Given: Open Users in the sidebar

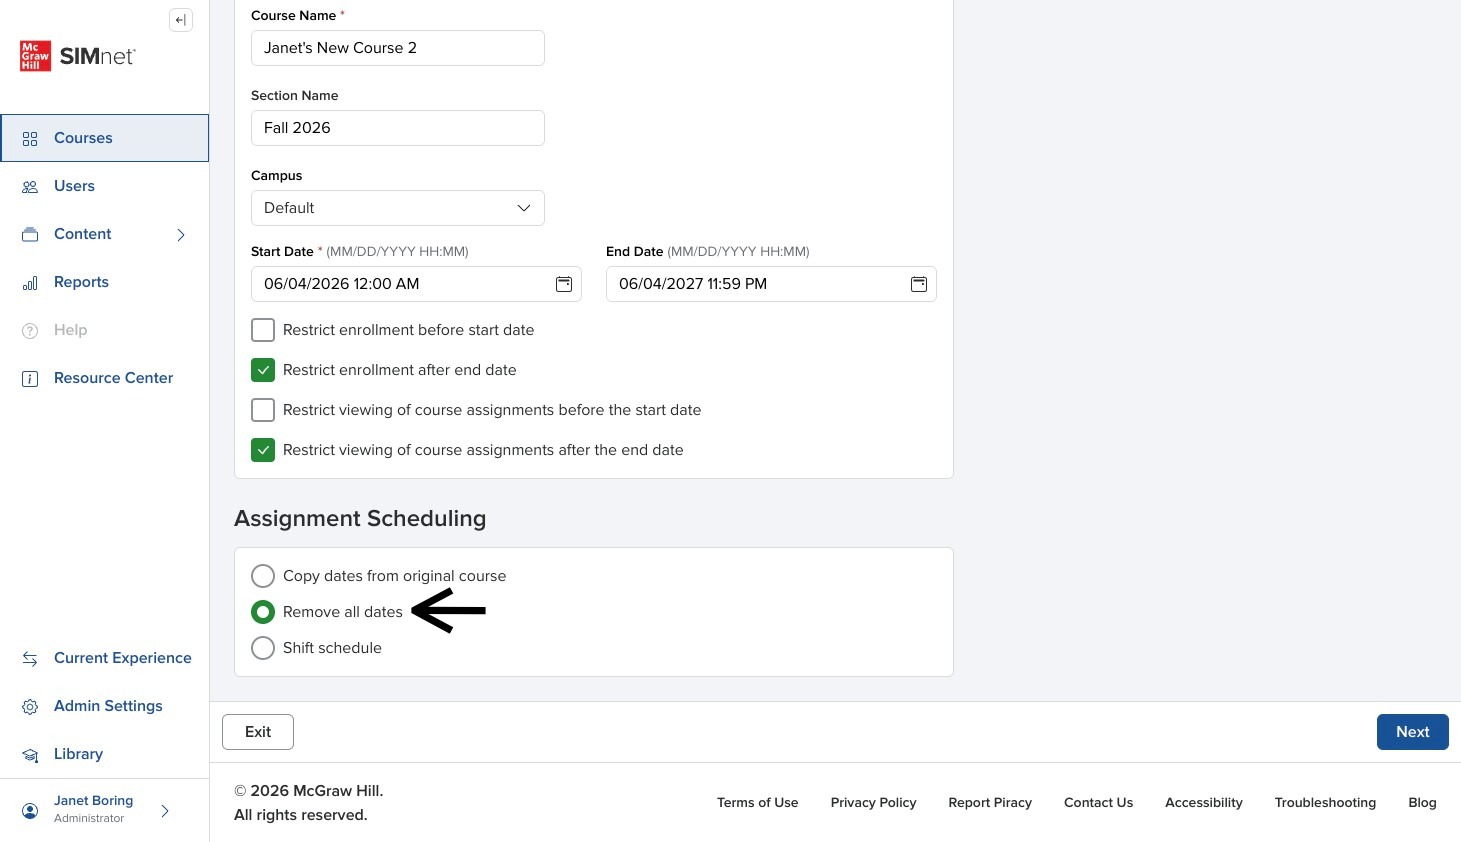Looking at the screenshot, I should click(x=105, y=186).
